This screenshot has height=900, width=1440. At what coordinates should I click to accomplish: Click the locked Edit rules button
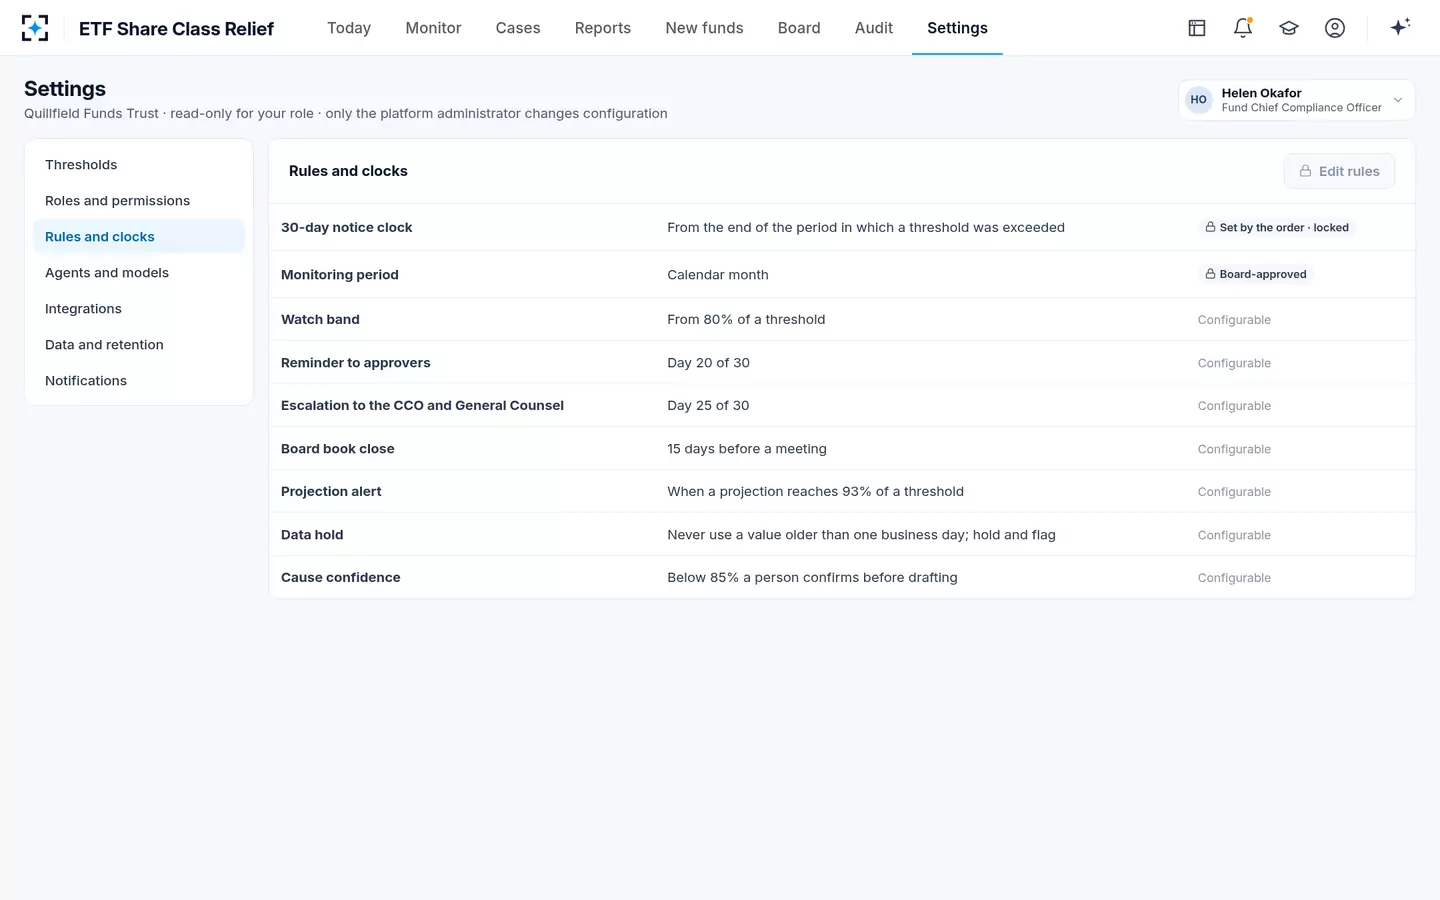pyautogui.click(x=1339, y=171)
